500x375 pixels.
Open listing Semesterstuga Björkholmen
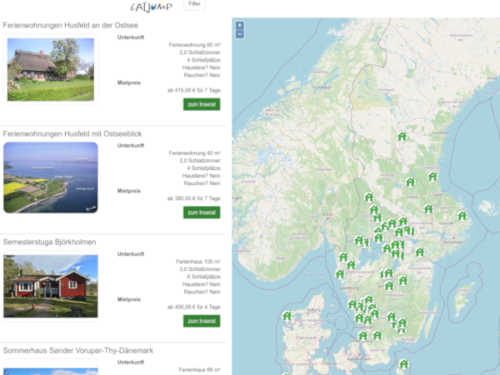(x=50, y=242)
